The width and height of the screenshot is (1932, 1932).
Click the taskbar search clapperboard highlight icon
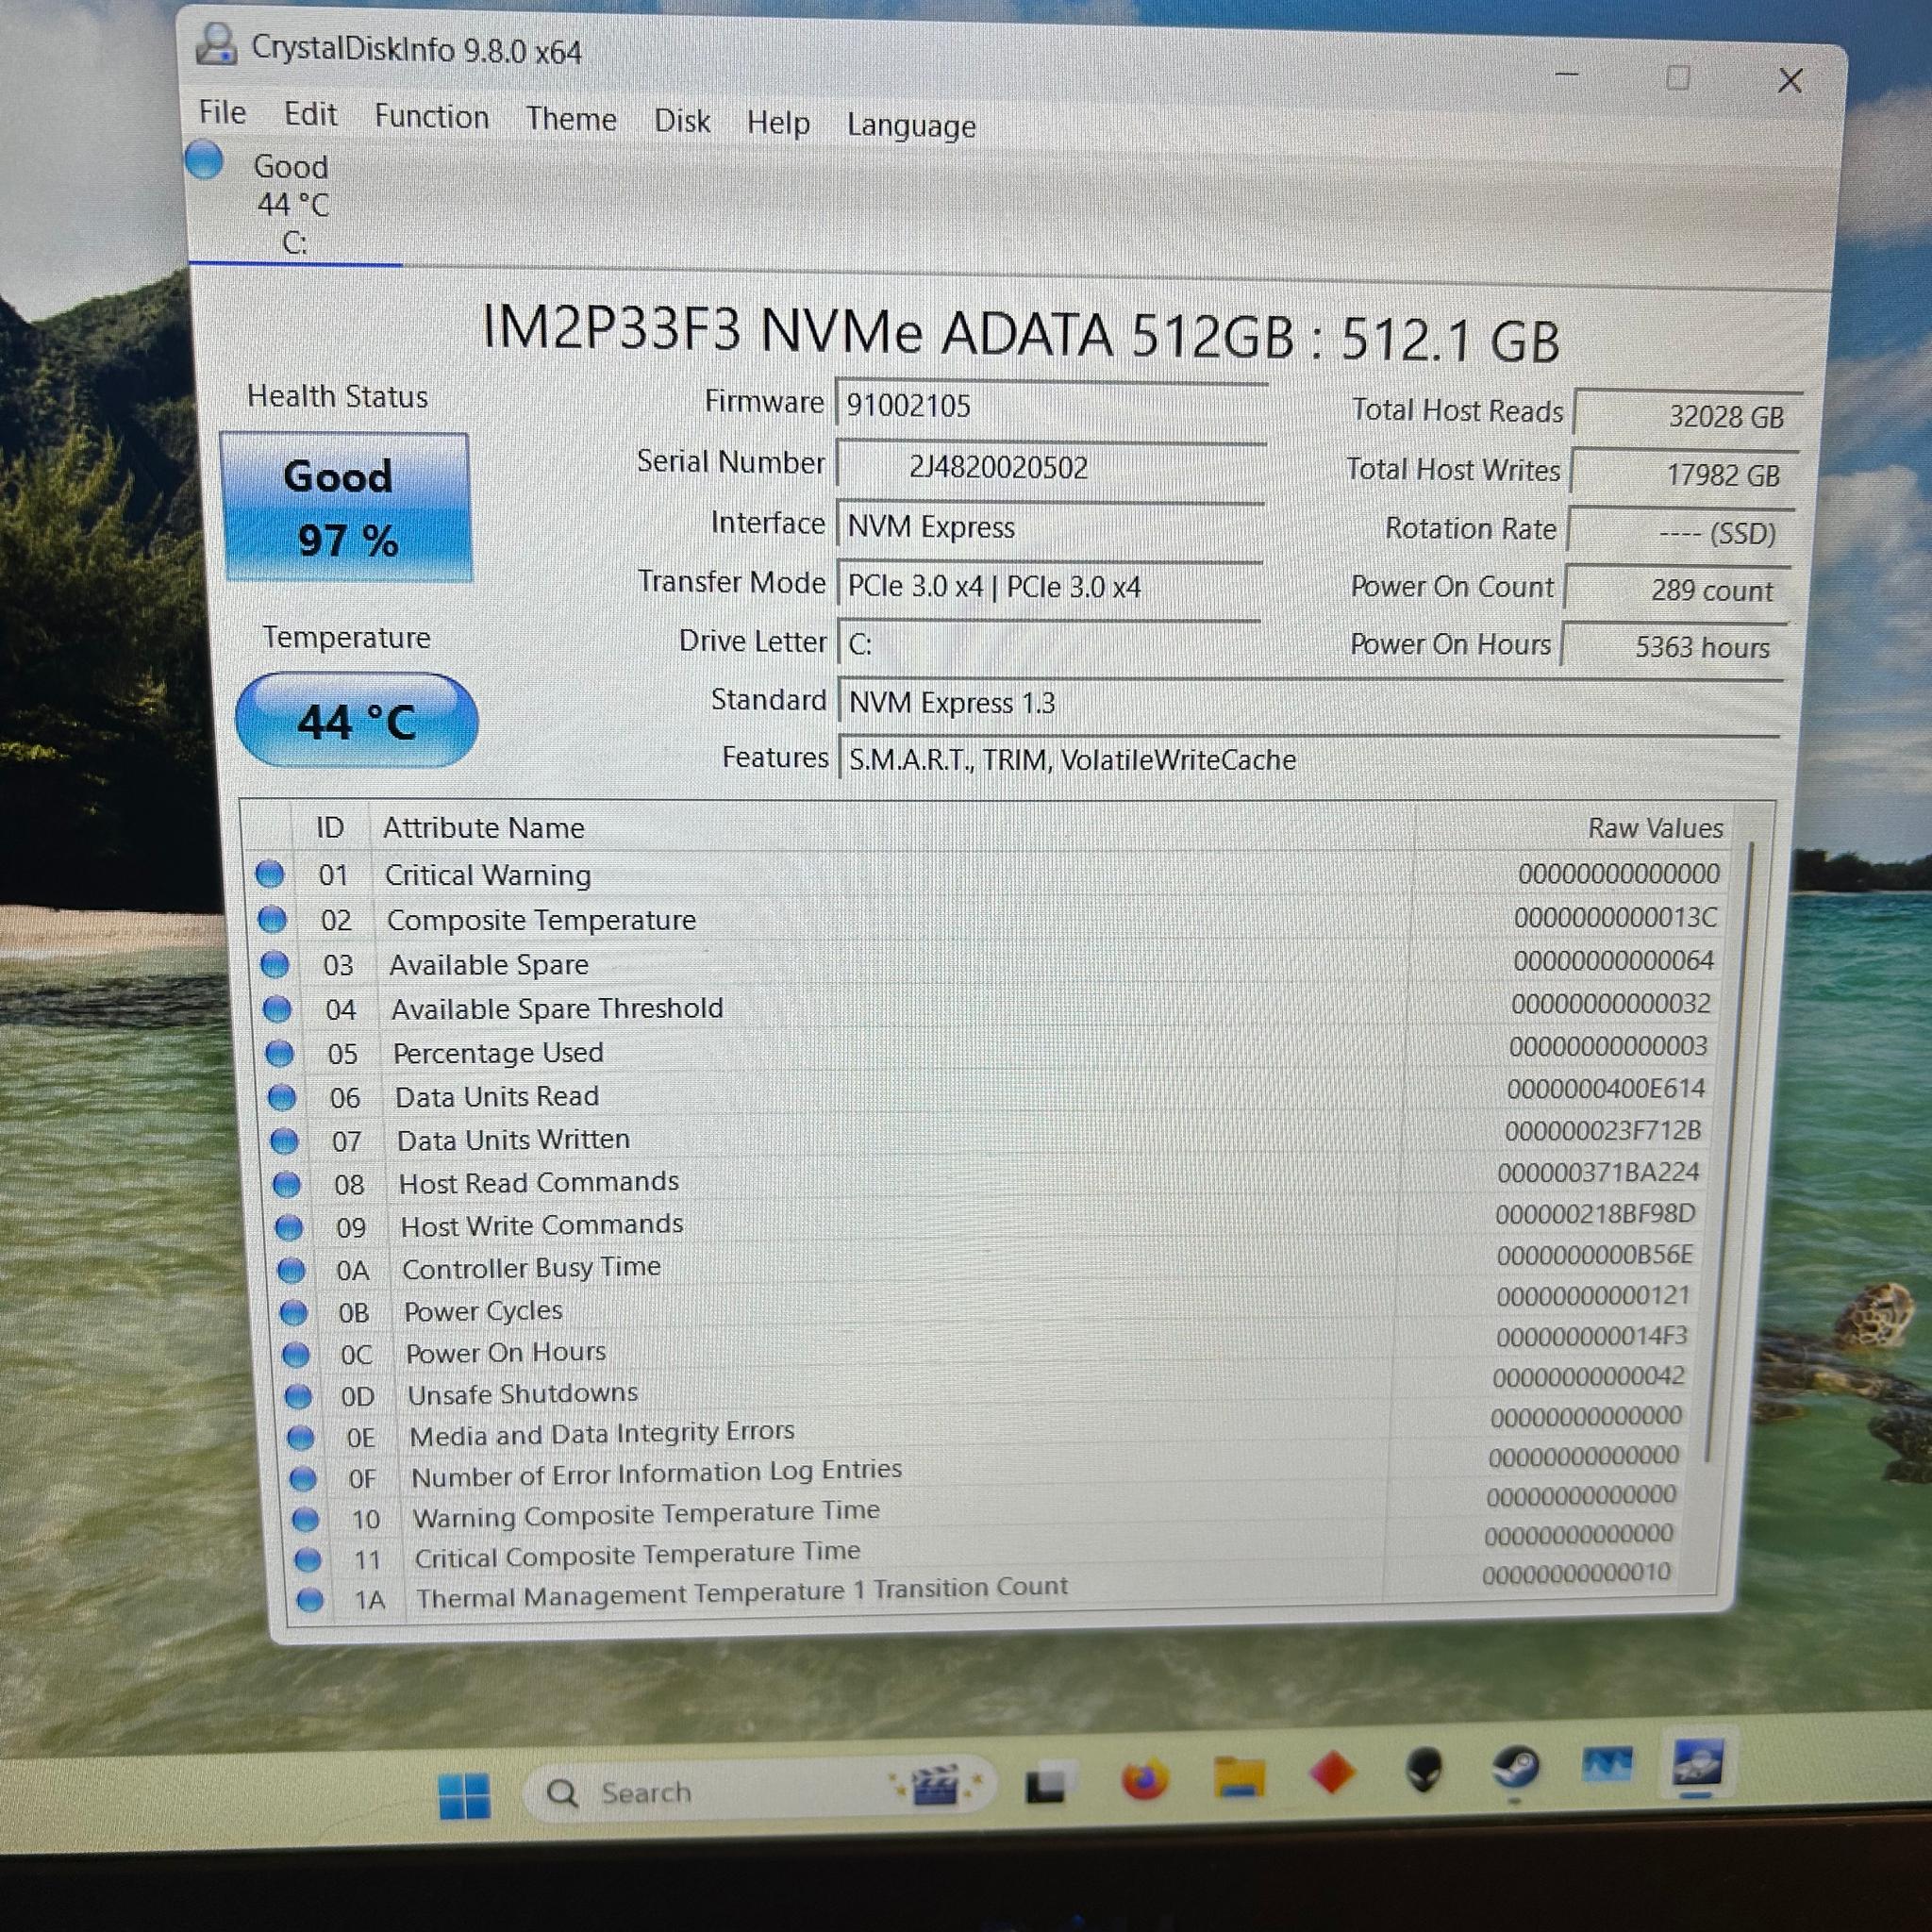pos(934,1783)
